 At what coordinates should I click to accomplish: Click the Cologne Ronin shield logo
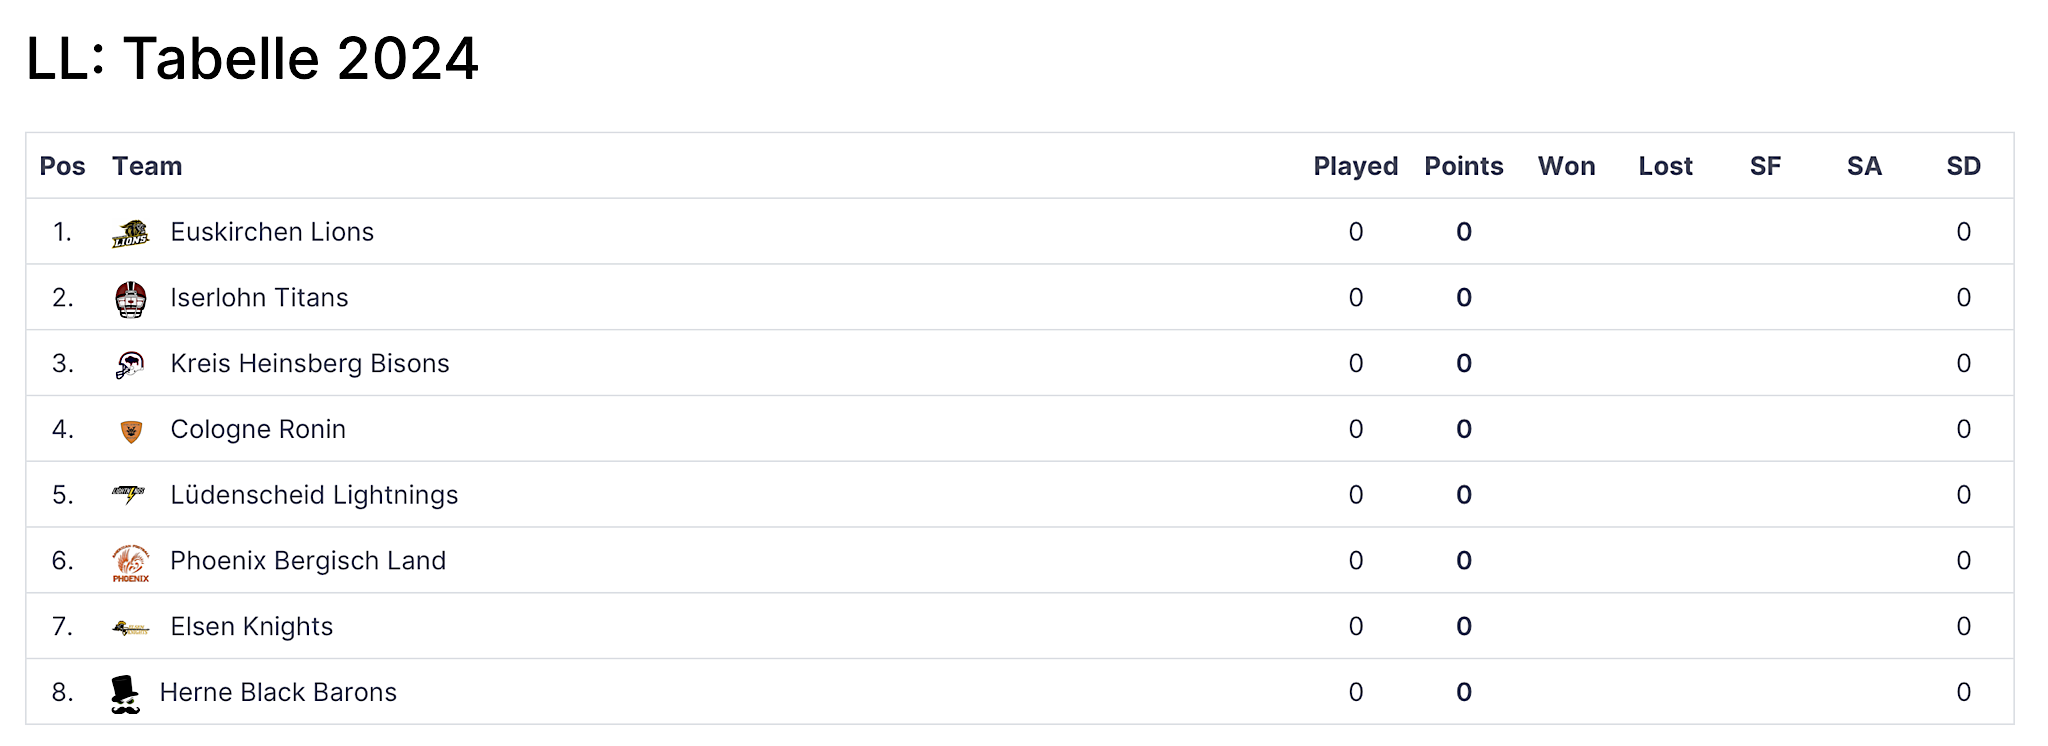(131, 431)
